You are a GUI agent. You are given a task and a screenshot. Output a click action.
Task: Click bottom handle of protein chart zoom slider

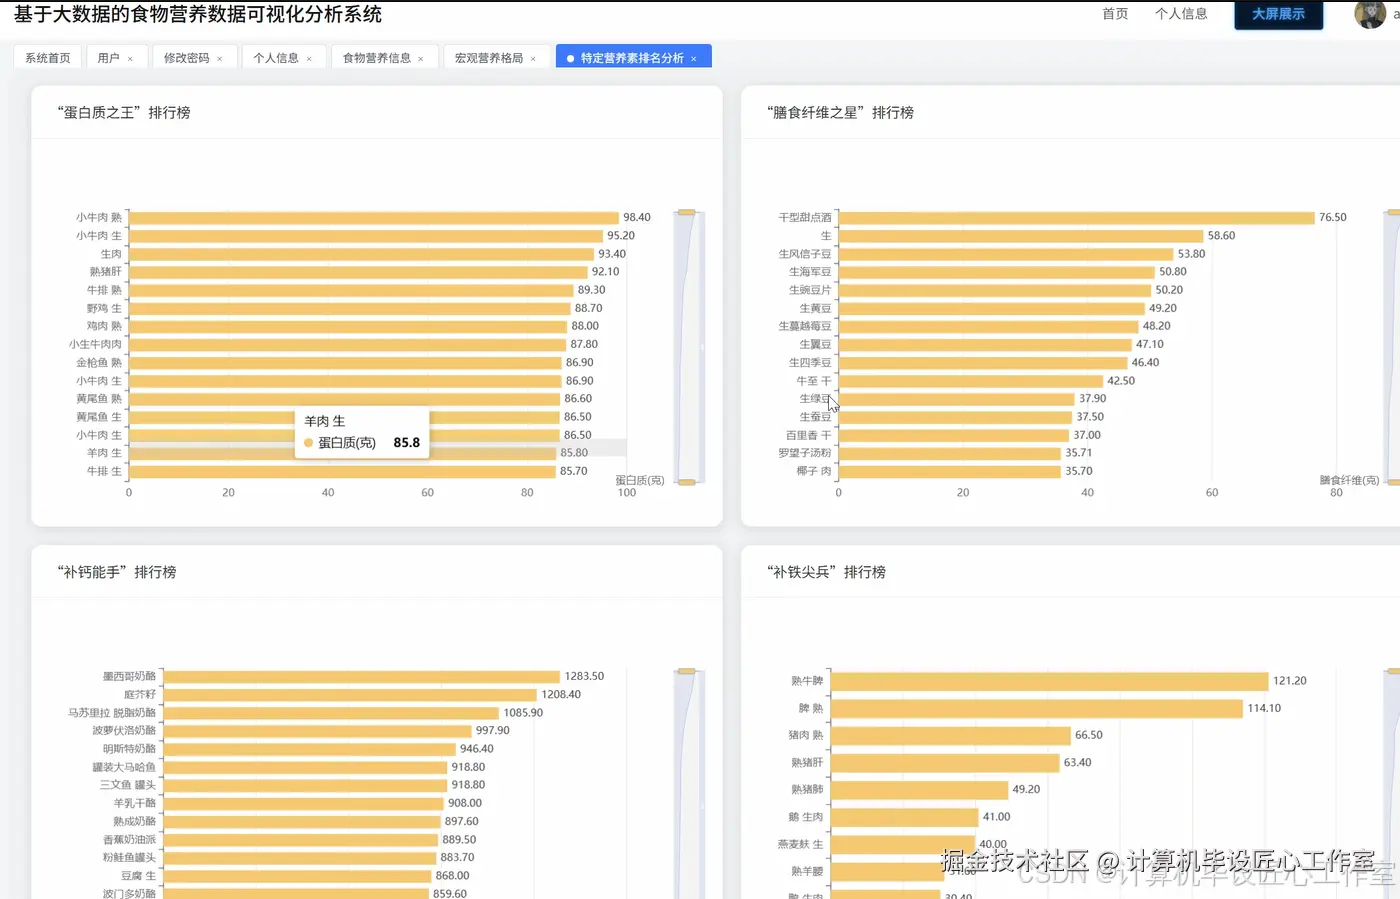(x=687, y=482)
